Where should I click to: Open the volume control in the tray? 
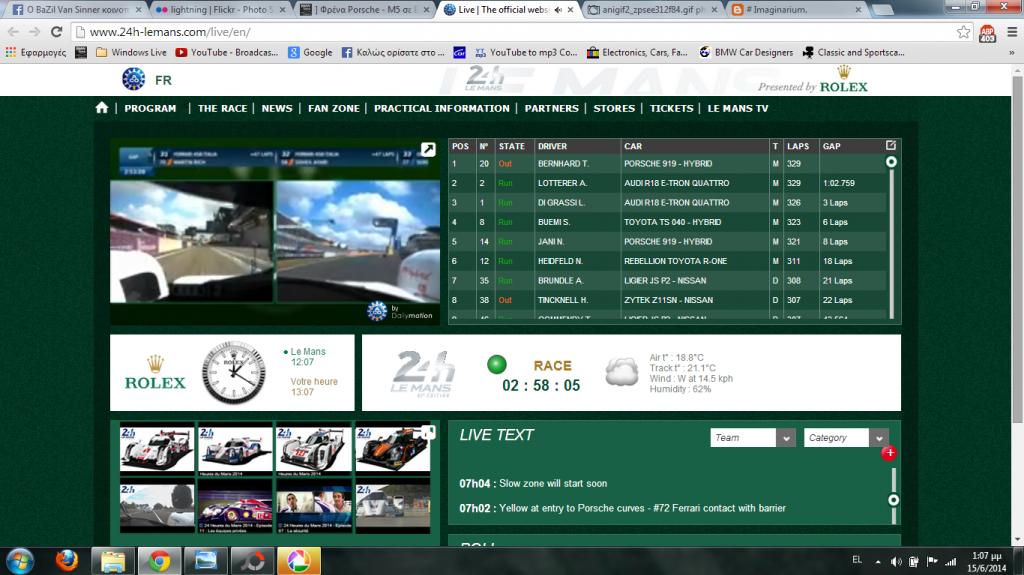[x=896, y=561]
